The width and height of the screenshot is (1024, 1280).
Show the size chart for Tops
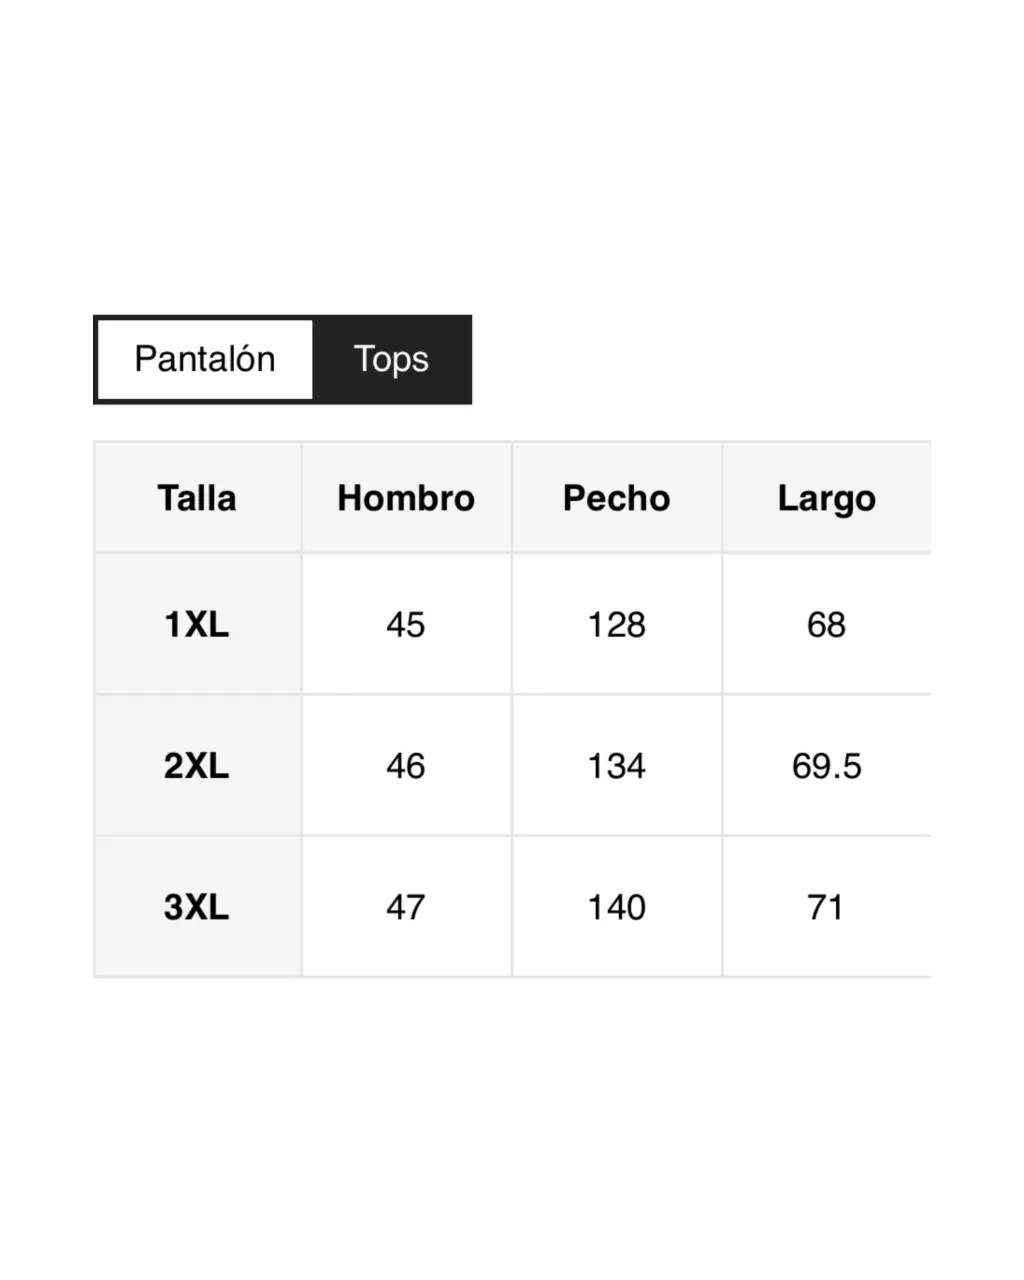point(391,360)
